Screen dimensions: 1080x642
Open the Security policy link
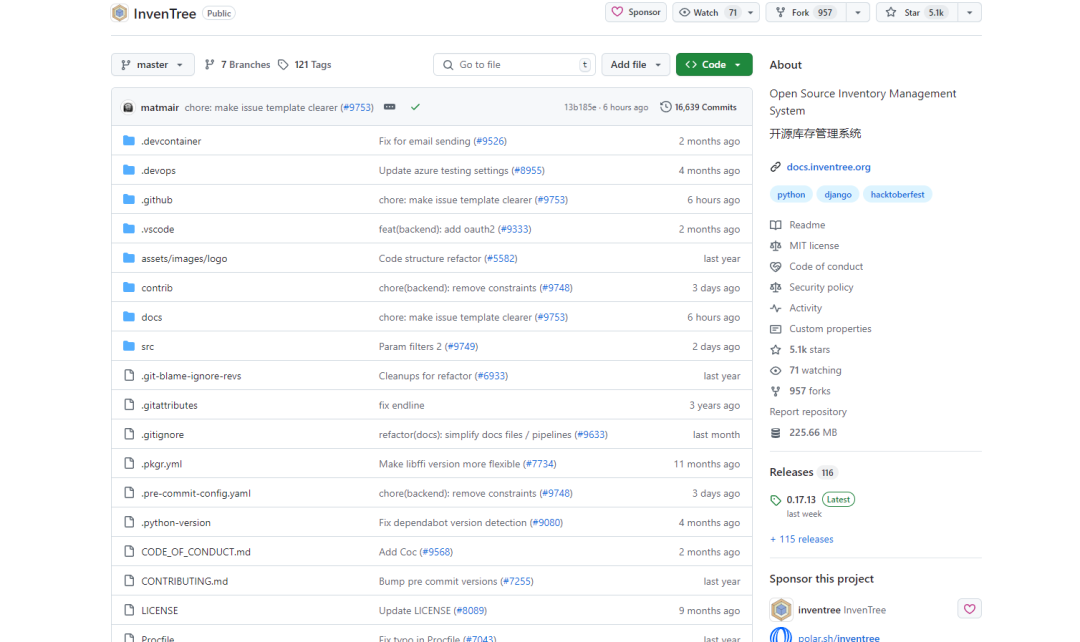click(811, 287)
